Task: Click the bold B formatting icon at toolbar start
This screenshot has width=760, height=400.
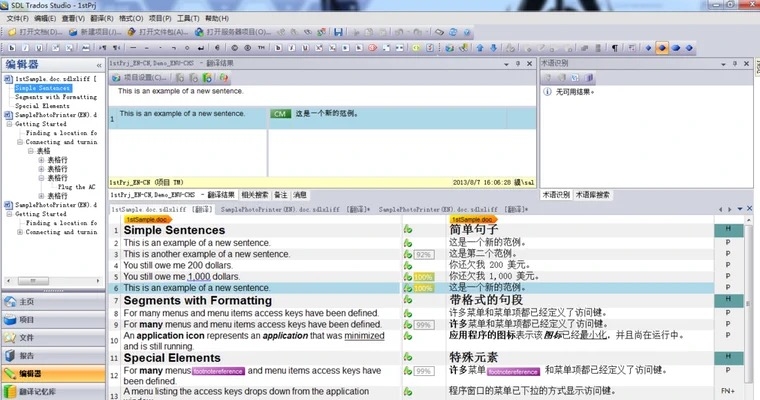Action: (x=12, y=48)
